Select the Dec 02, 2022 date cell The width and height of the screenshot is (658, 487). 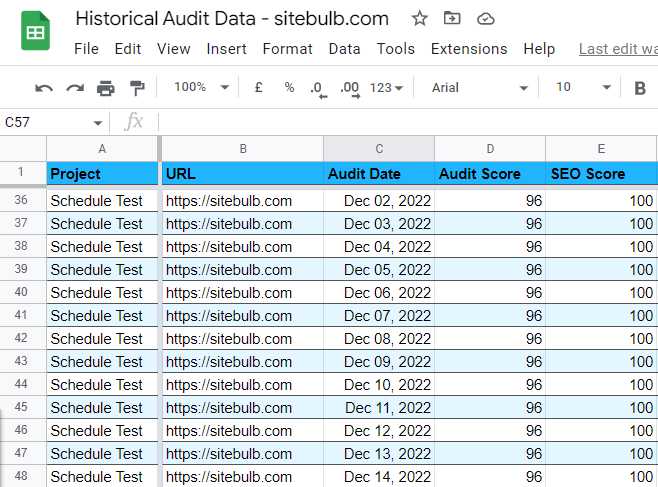379,201
